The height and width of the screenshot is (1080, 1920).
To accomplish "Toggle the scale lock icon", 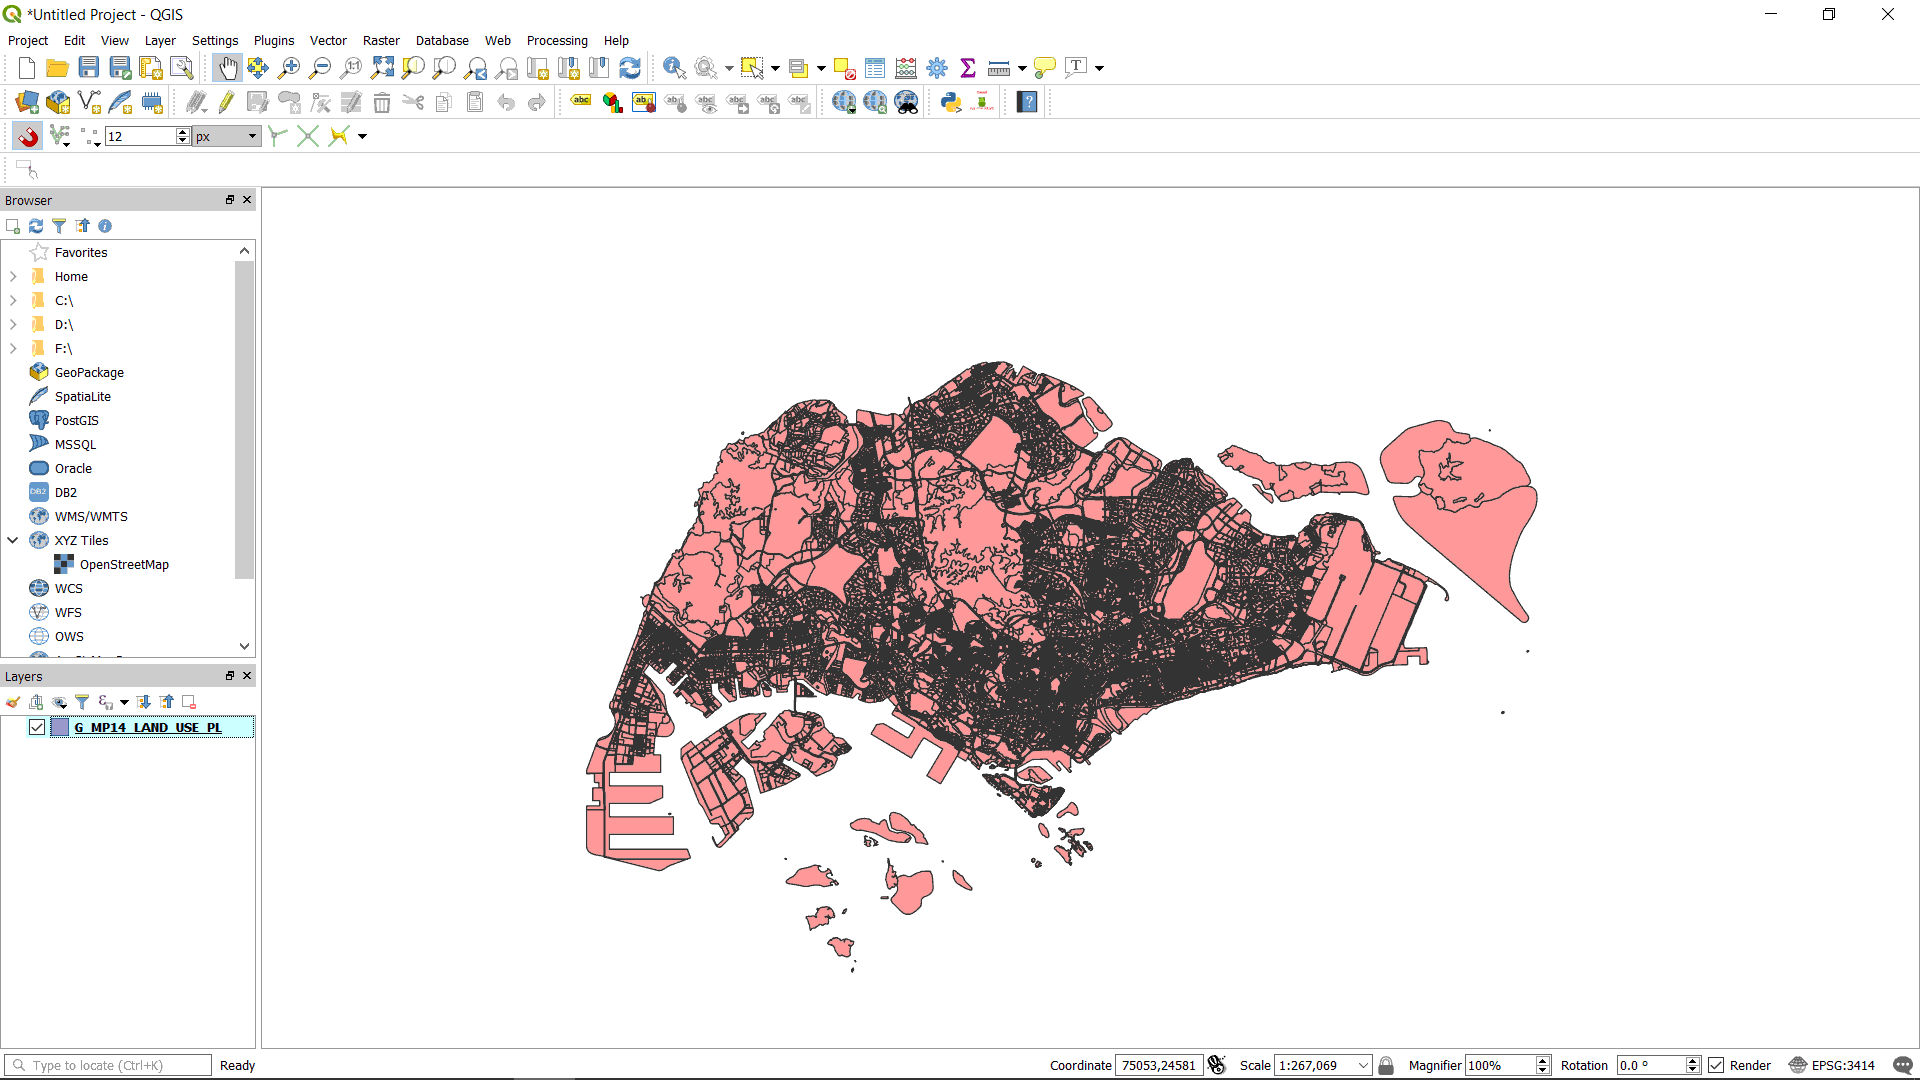I will pyautogui.click(x=1386, y=1065).
